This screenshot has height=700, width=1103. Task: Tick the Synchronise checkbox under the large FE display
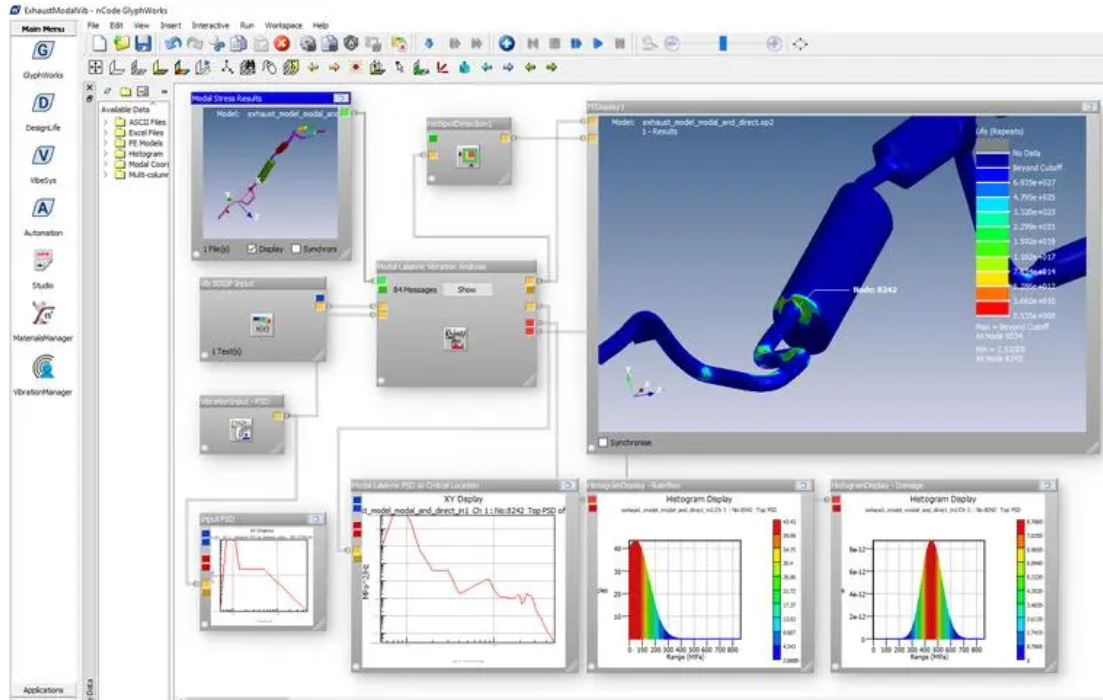tap(603, 443)
